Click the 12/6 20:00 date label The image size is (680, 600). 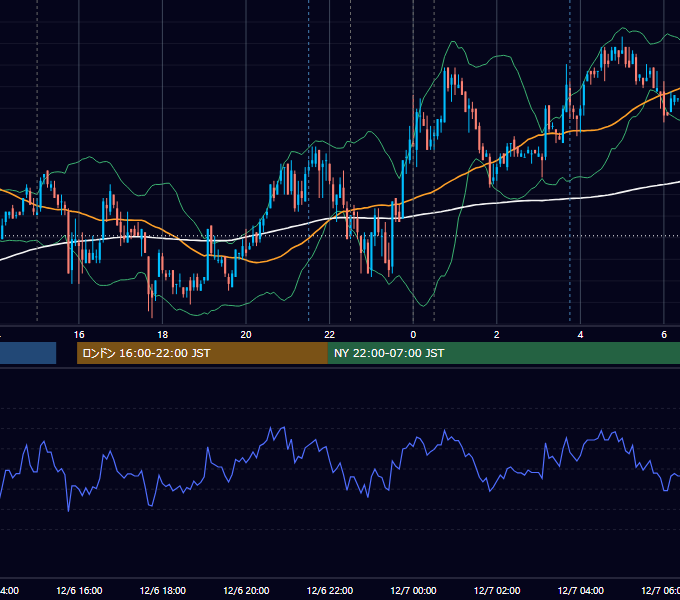coord(246,590)
